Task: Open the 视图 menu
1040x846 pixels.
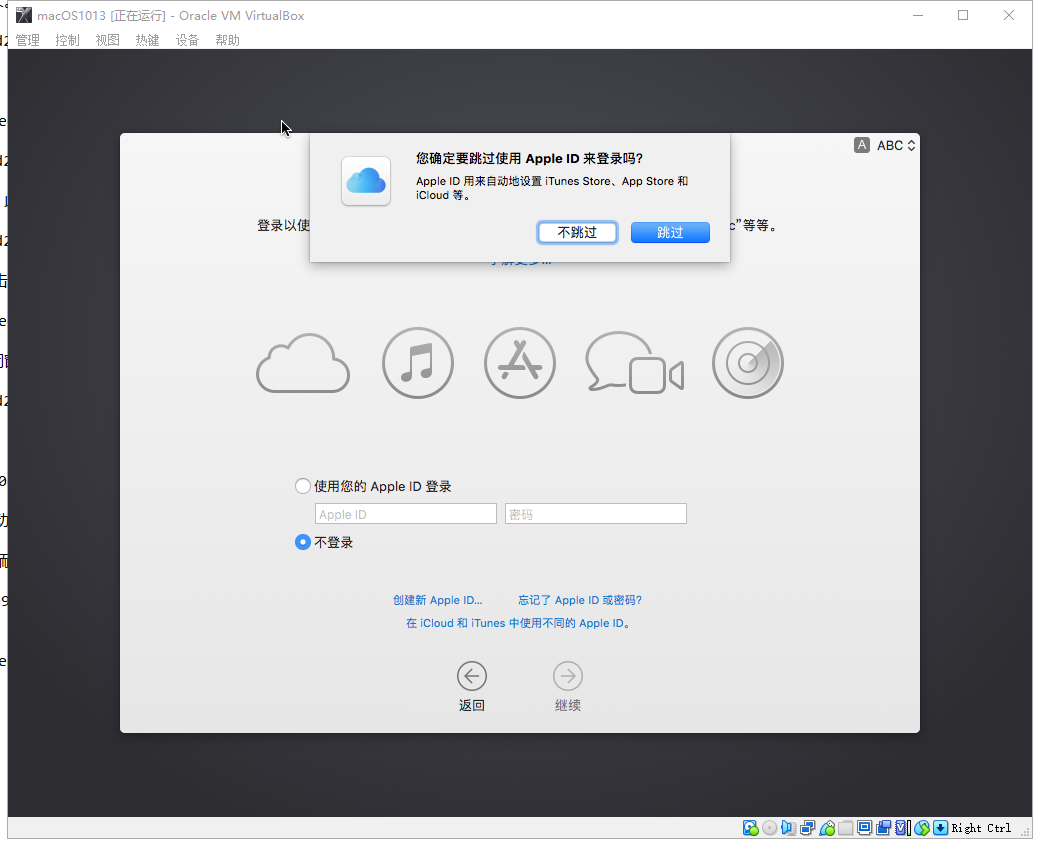Action: (107, 40)
